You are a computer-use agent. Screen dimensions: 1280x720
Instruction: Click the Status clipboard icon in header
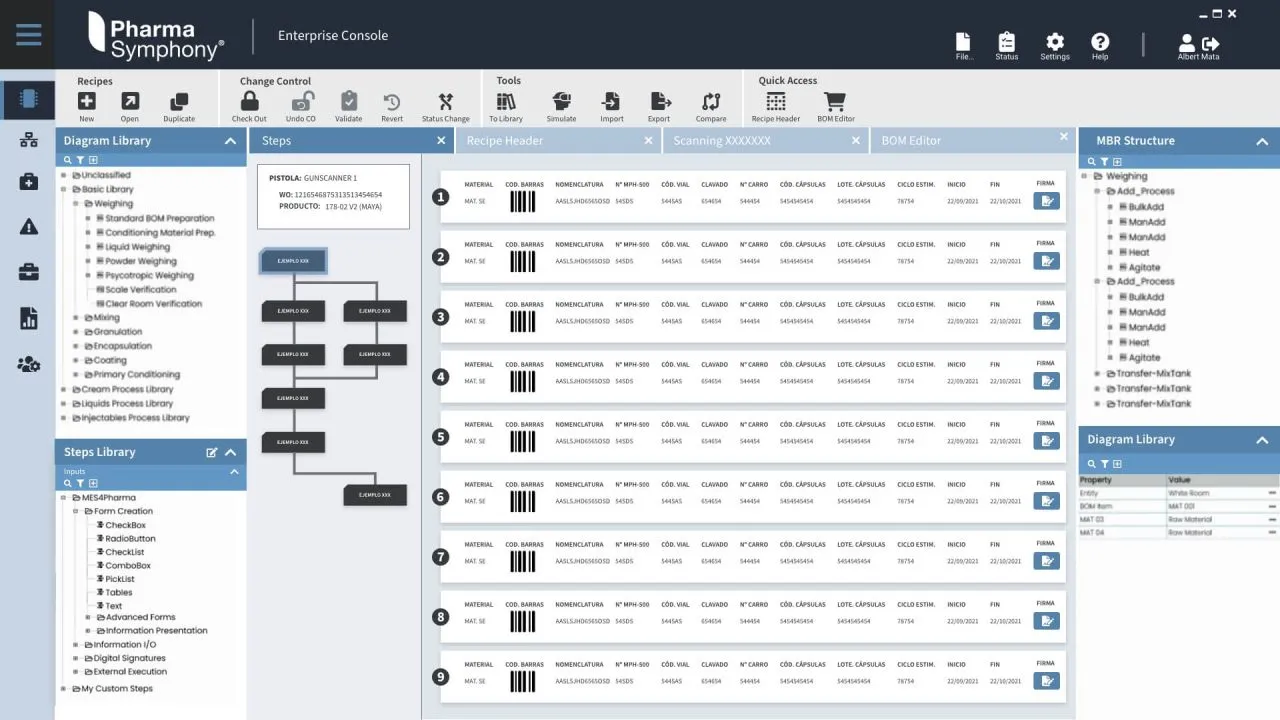[x=1006, y=42]
